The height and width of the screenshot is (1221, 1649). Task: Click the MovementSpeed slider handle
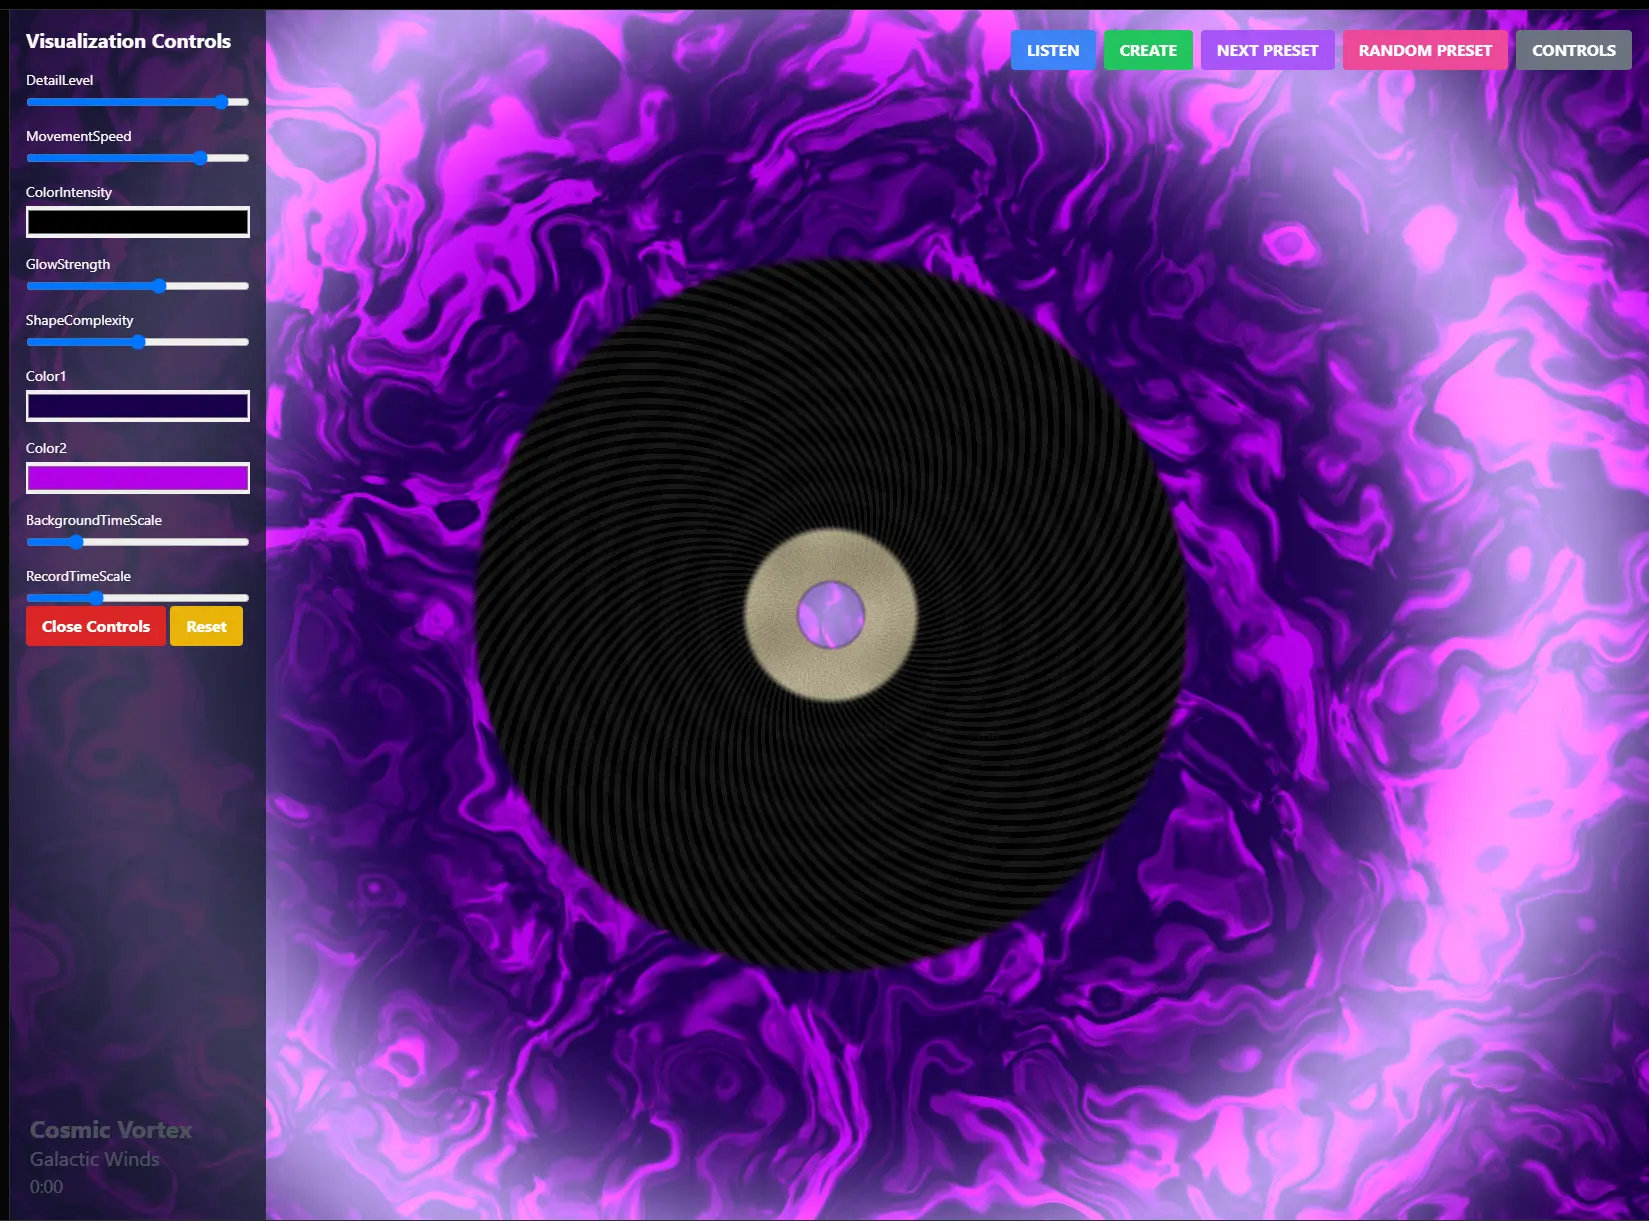(200, 157)
